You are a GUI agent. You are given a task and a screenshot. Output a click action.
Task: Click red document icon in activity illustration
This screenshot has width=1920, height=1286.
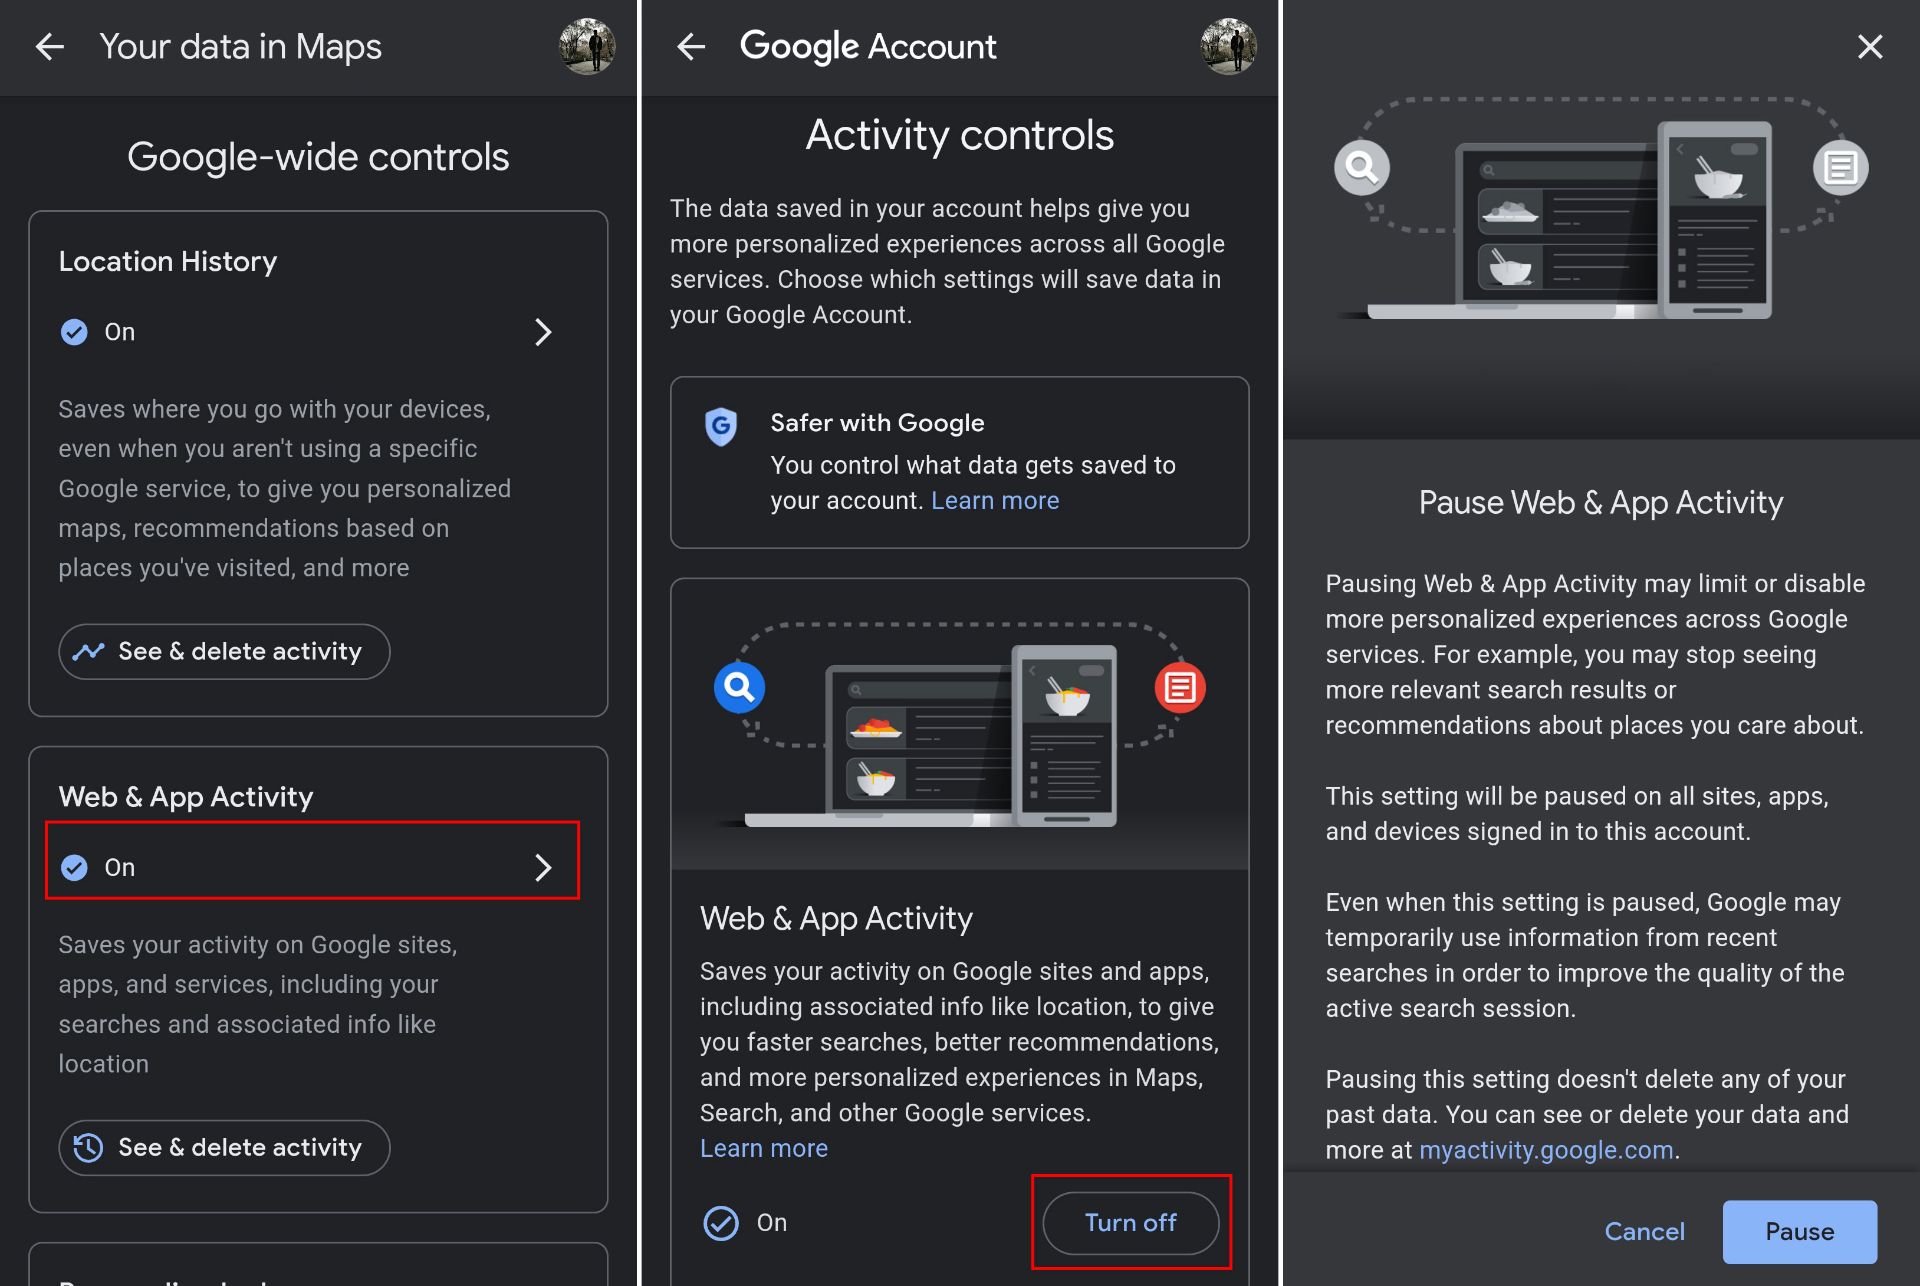[x=1180, y=687]
